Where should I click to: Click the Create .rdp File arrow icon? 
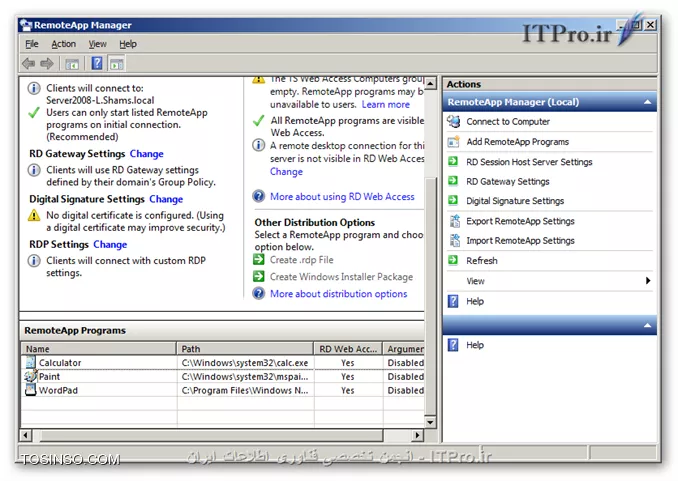click(x=259, y=260)
